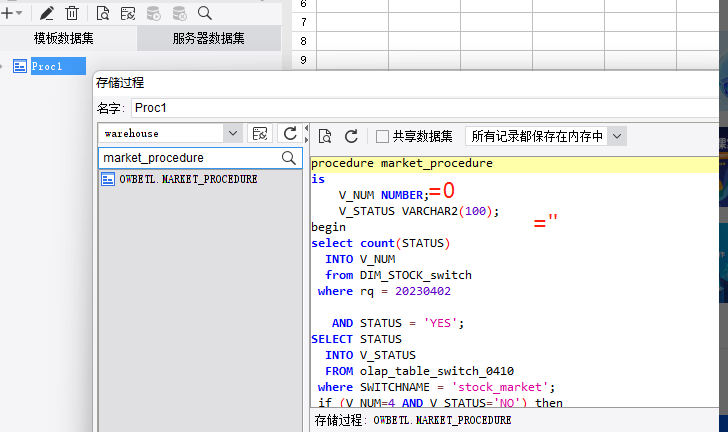The image size is (728, 432).
Task: Click the refresh icon above SQL editor
Action: 351,136
